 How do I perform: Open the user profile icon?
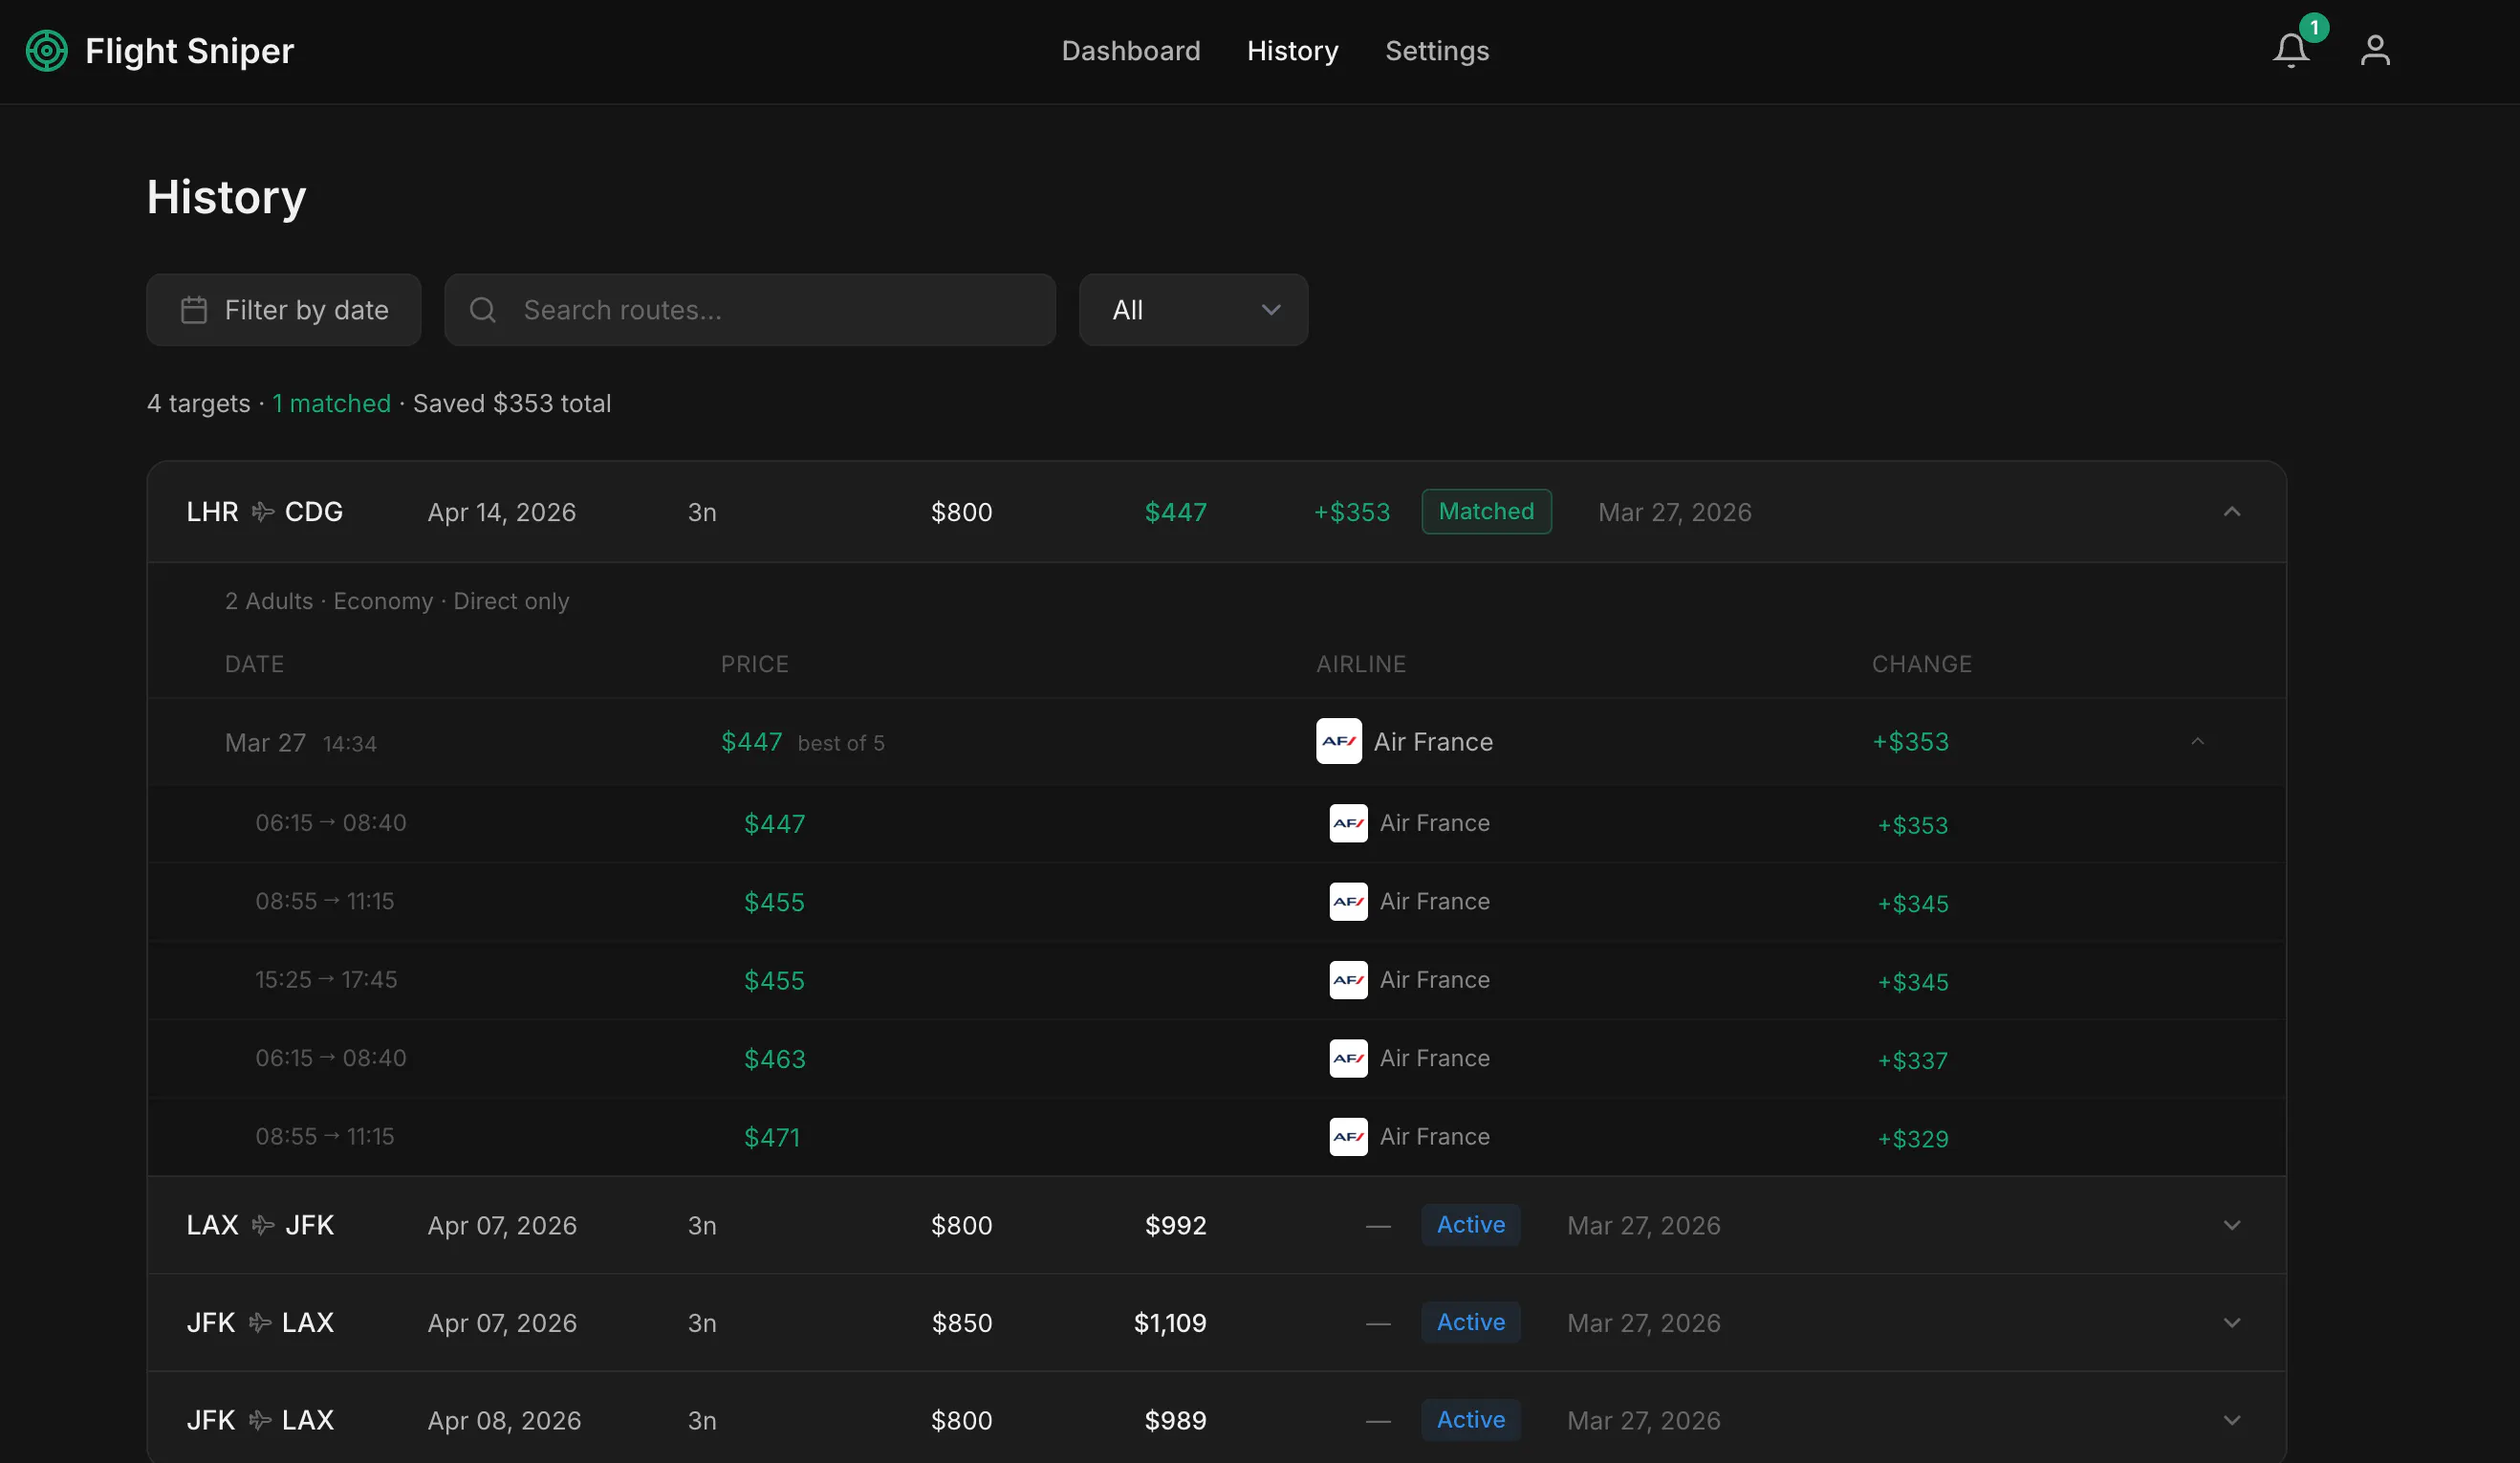pos(2375,51)
